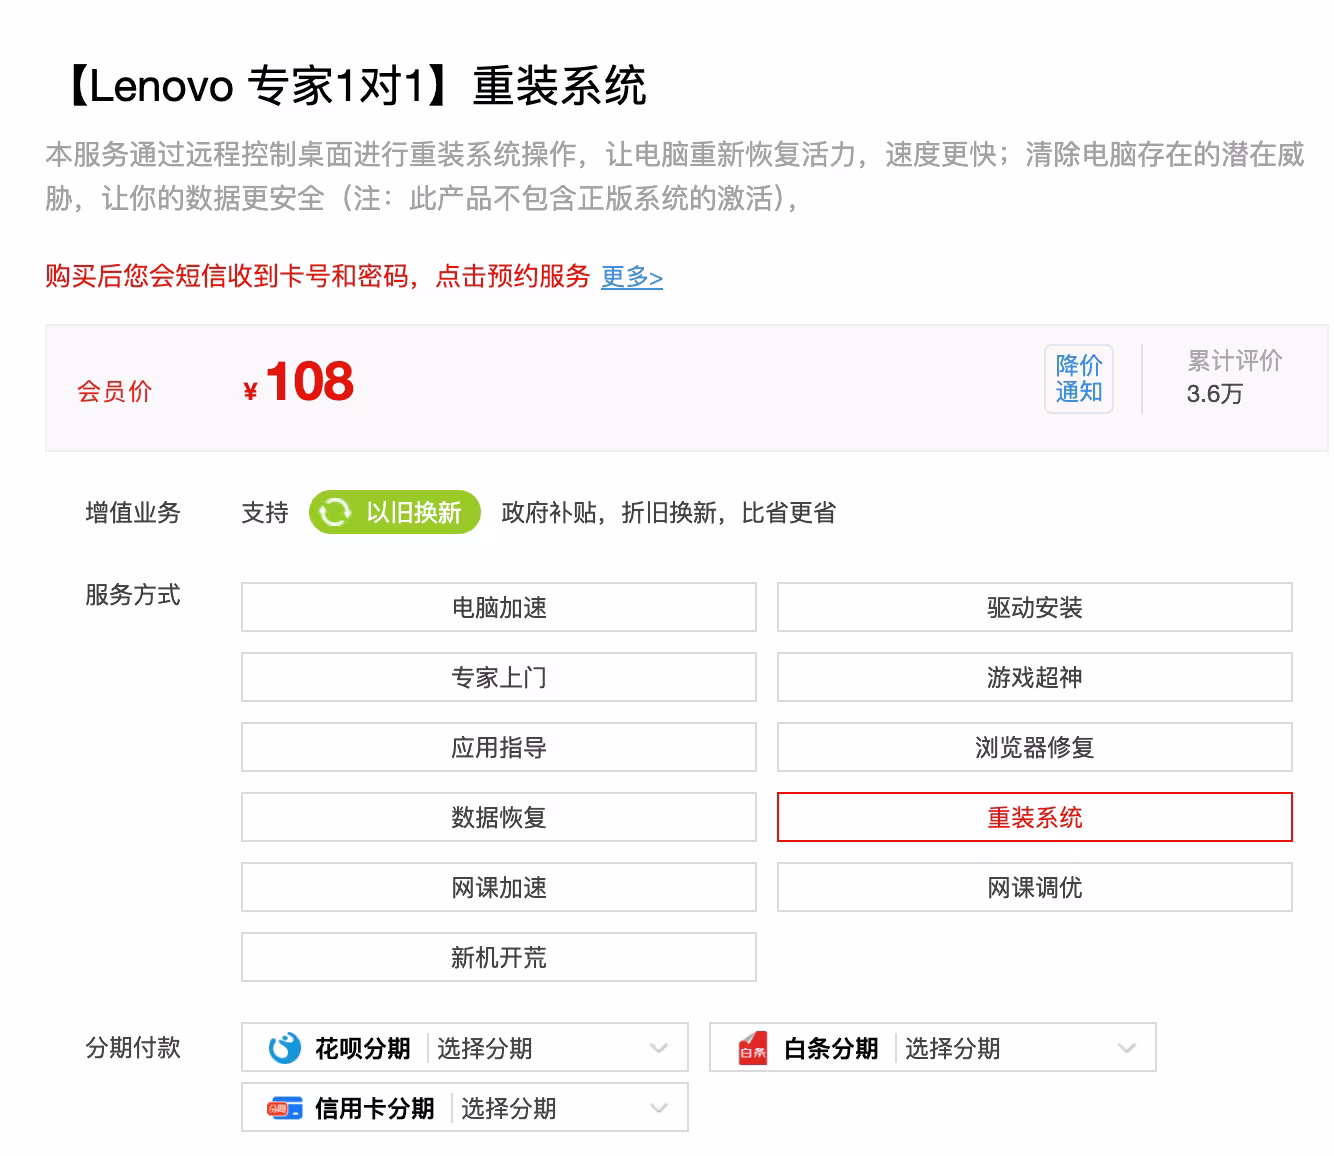This screenshot has height=1156, width=1334.
Task: Choose the 游戏超神 service option
Action: [1035, 677]
